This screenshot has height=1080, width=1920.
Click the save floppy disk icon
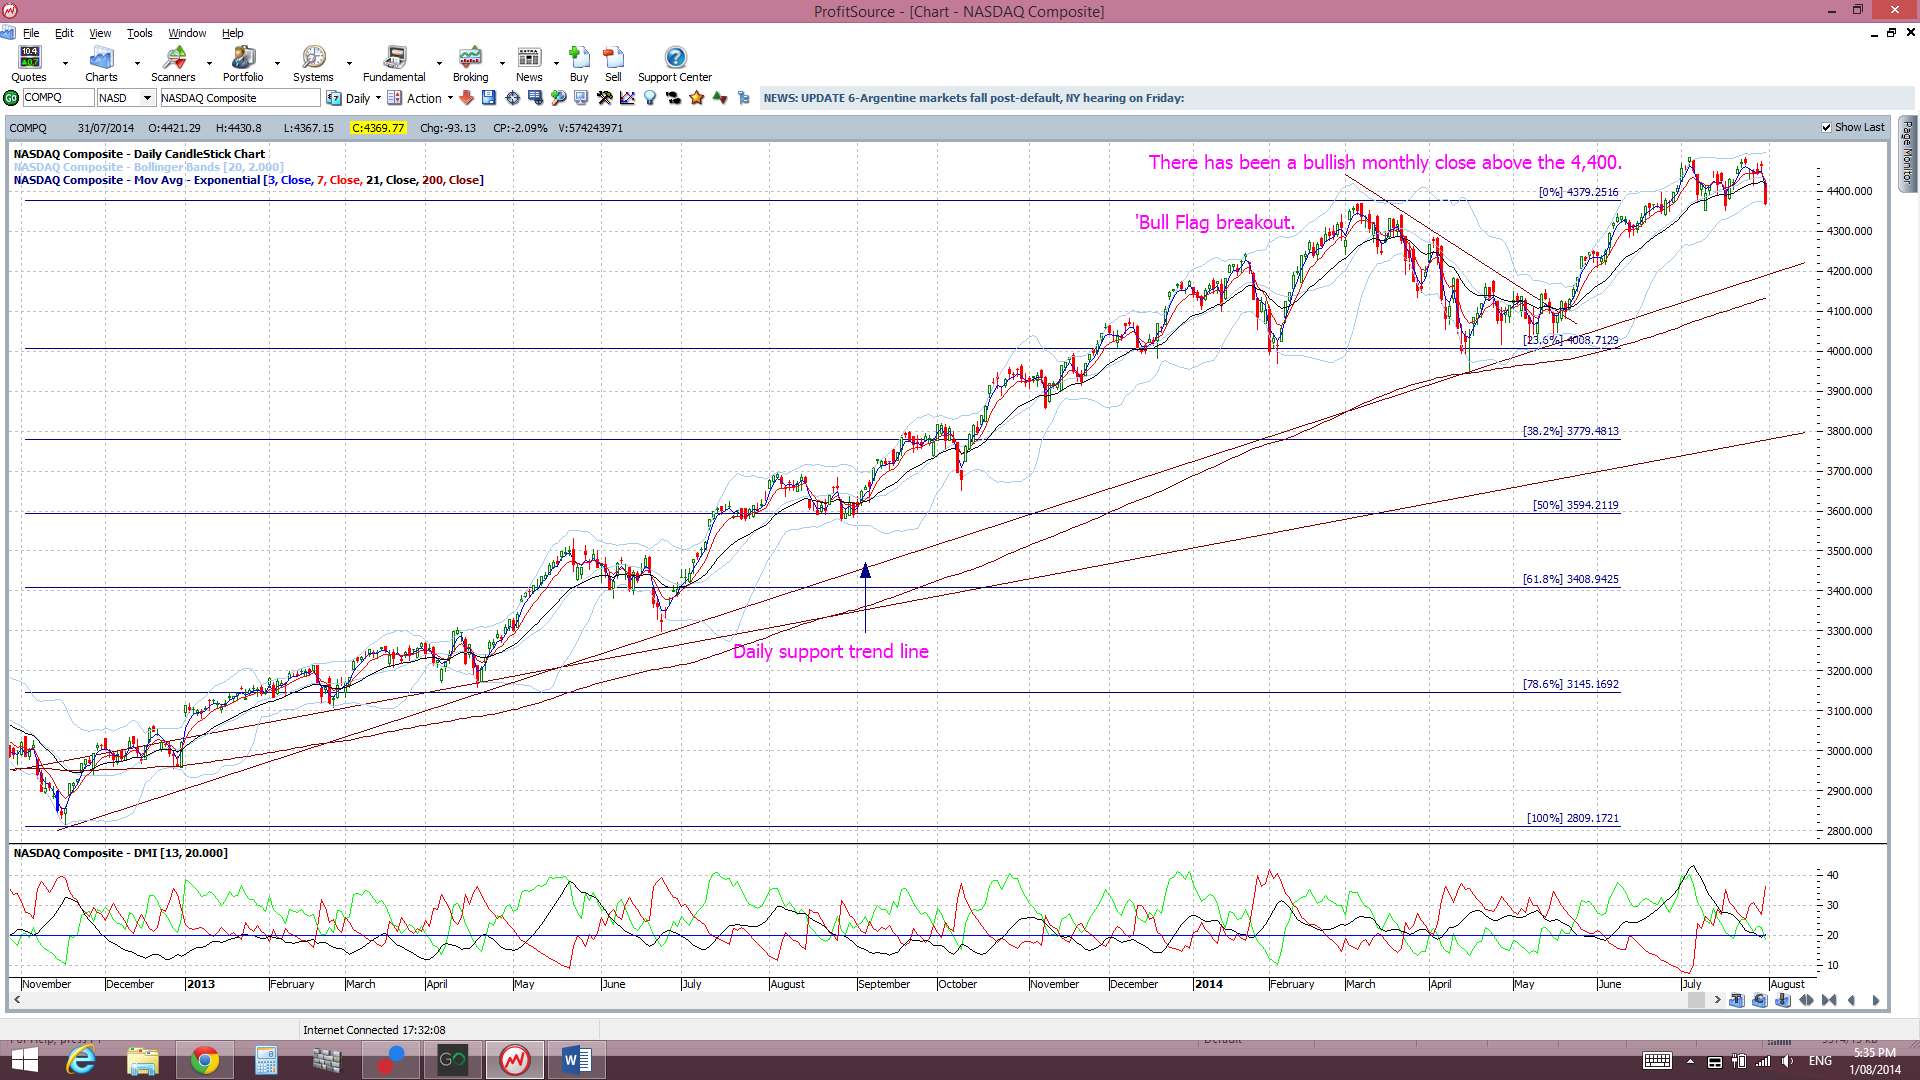pyautogui.click(x=489, y=98)
